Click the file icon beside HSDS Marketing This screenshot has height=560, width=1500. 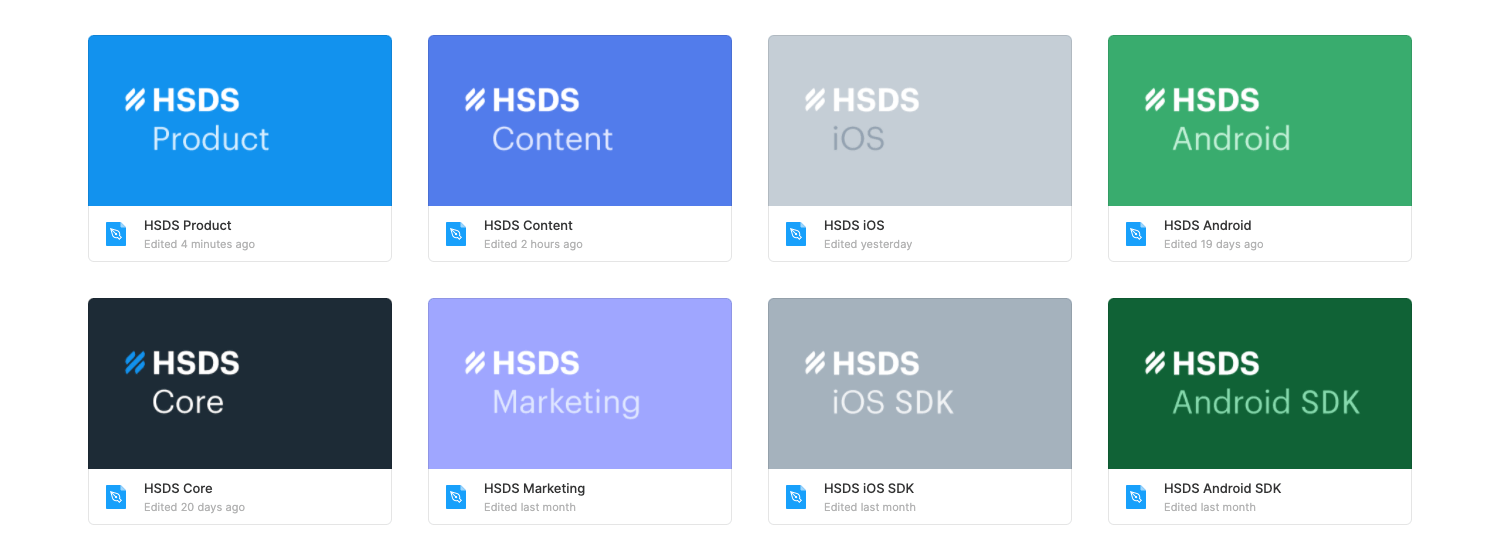pos(456,497)
